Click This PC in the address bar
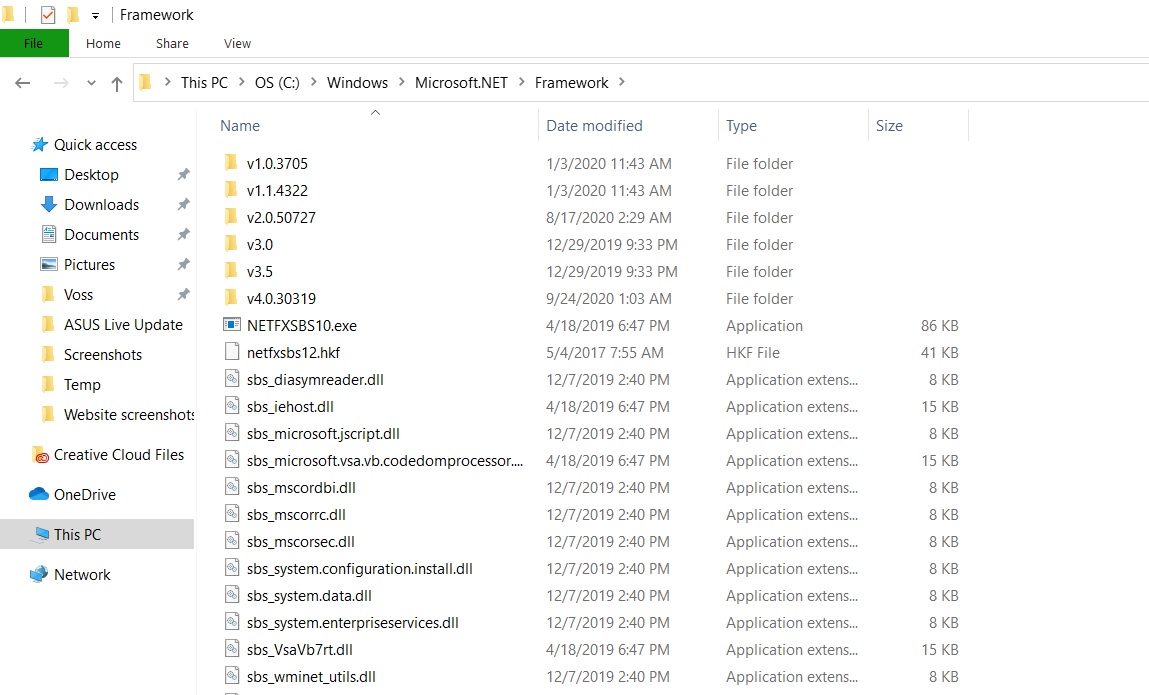Screen dimensions: 1149x695 click(204, 83)
